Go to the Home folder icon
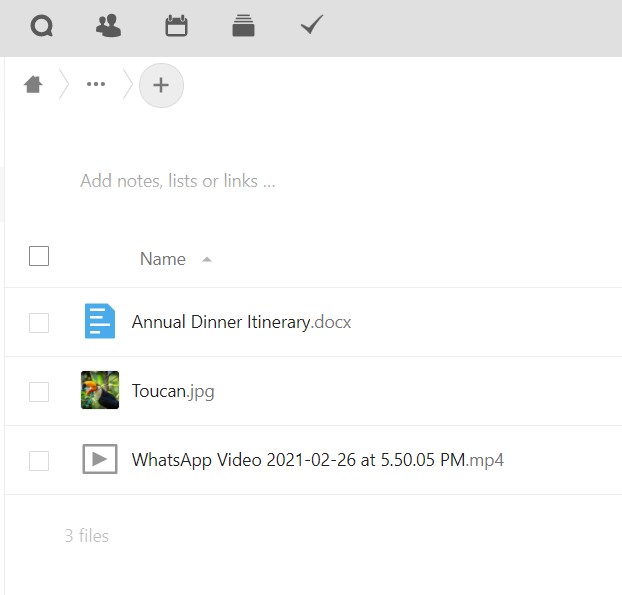The image size is (622, 595). click(33, 85)
